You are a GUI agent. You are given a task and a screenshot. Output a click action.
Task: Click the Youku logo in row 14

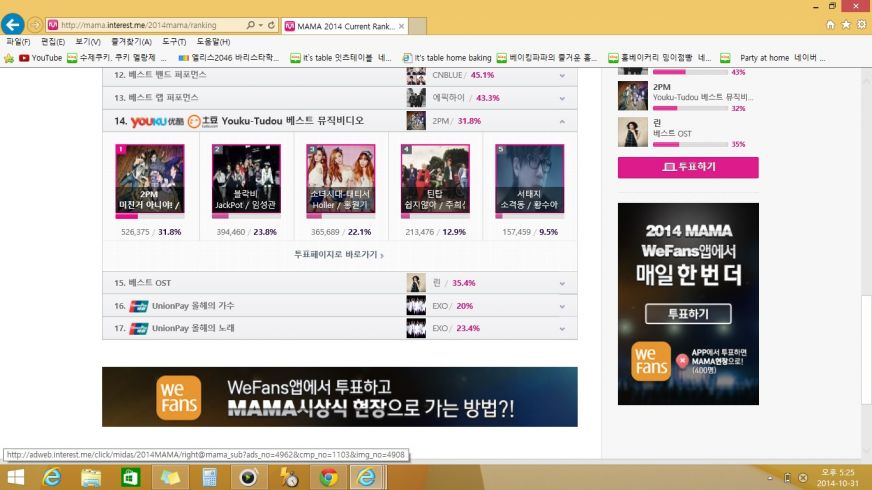point(157,121)
